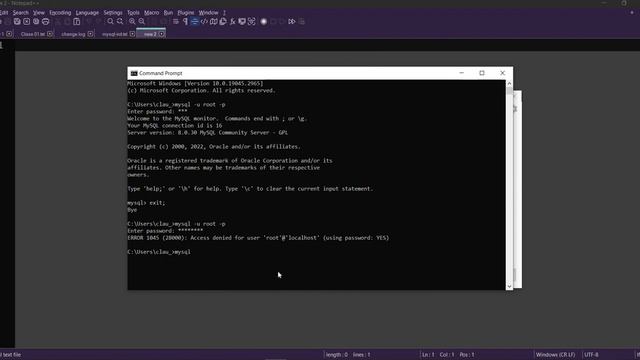The image size is (640, 360).
Task: Open User Defined Language code icon
Action: 204,22
